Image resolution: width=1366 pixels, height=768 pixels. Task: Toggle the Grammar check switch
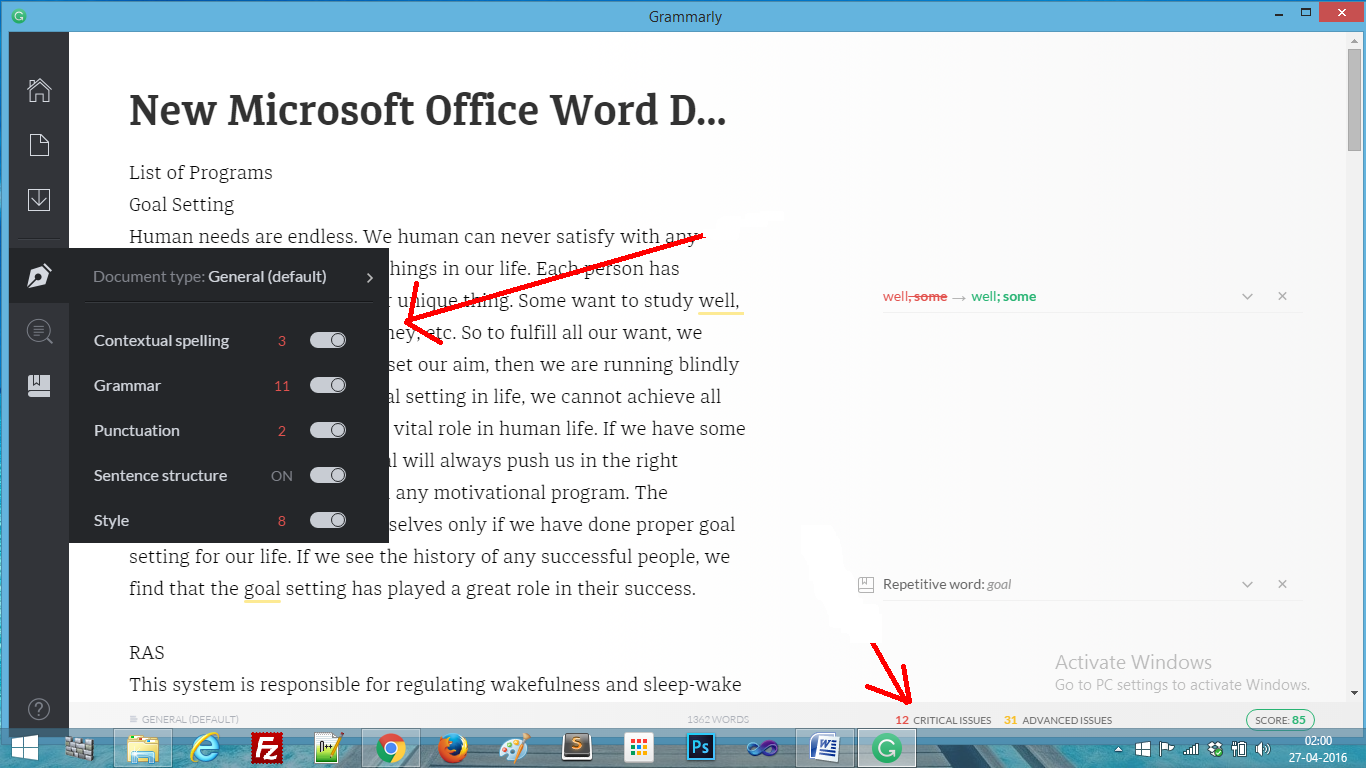point(328,385)
